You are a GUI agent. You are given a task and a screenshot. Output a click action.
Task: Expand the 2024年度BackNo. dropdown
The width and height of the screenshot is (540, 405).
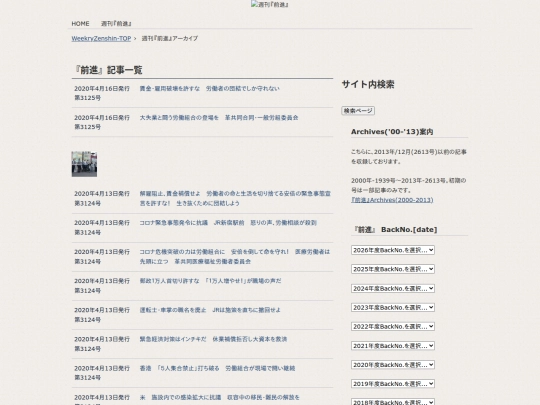[393, 288]
